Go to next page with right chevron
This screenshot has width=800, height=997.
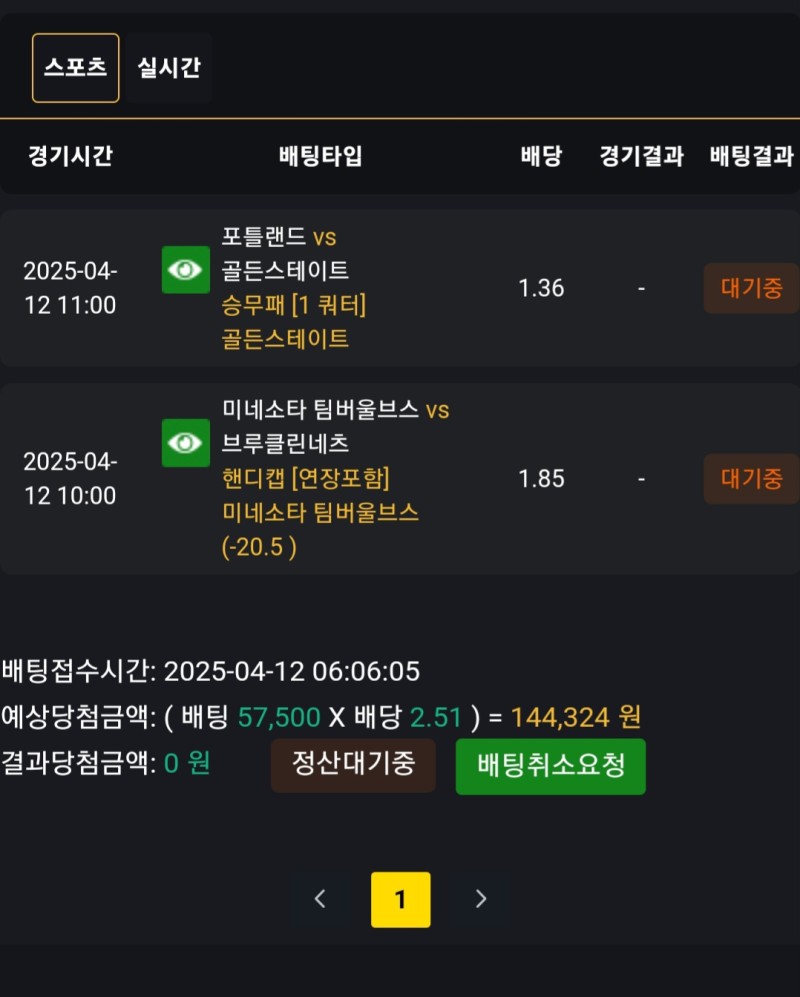pos(481,899)
